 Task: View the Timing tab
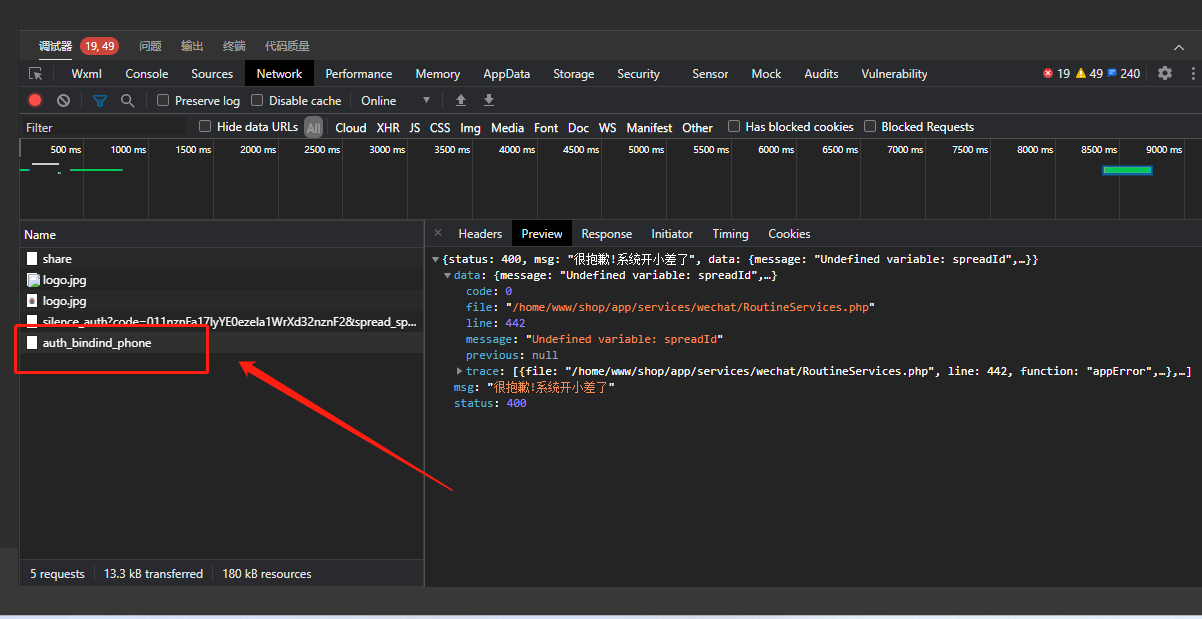click(730, 233)
